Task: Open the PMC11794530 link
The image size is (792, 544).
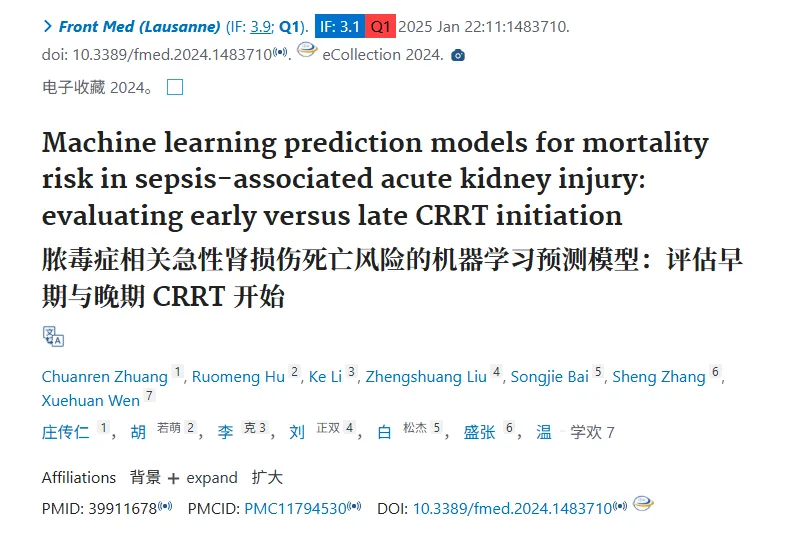Action: [x=295, y=508]
